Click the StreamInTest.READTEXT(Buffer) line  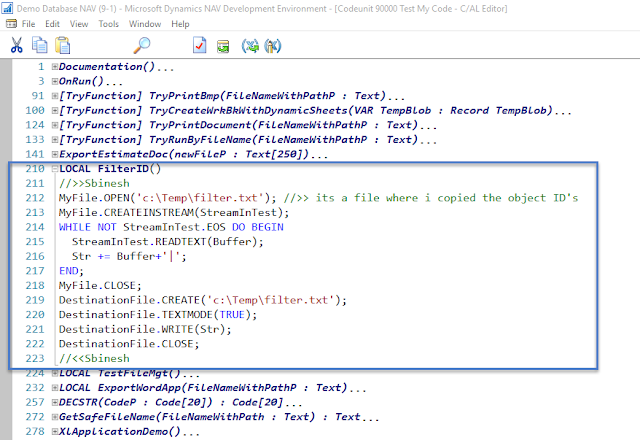click(168, 242)
